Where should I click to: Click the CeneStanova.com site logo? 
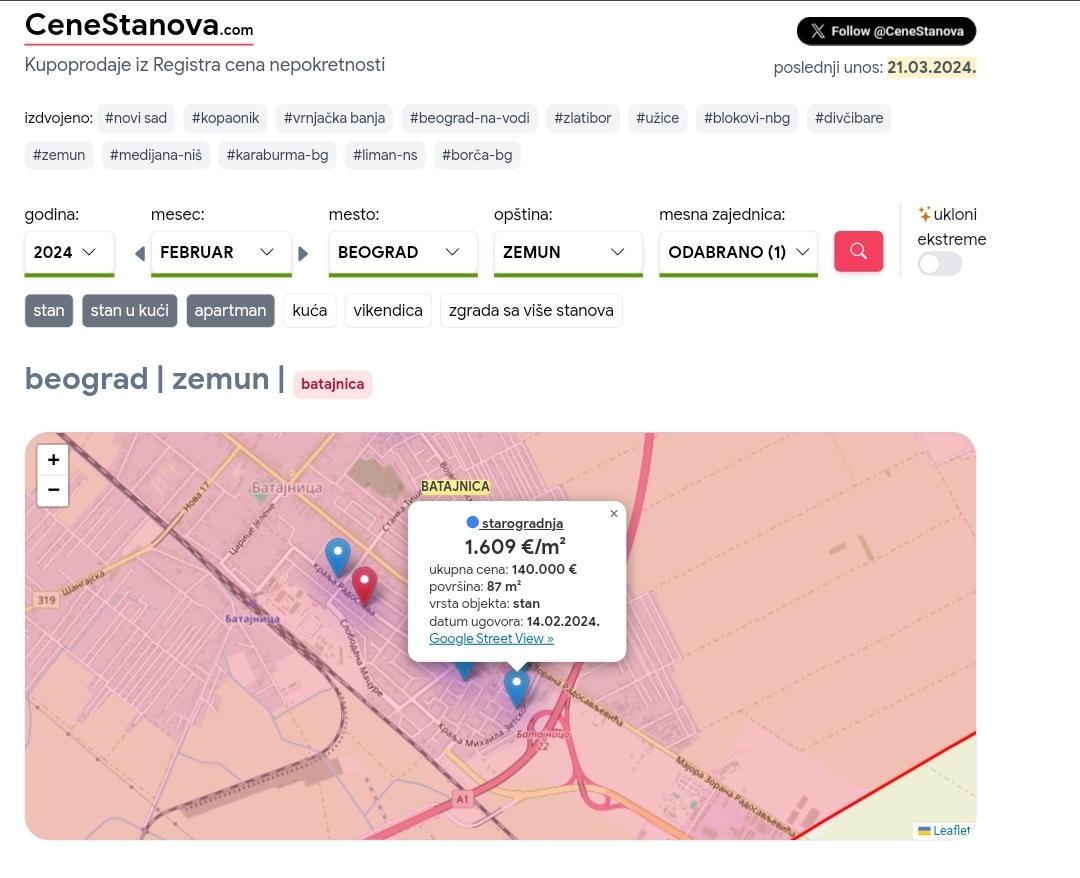pos(139,26)
